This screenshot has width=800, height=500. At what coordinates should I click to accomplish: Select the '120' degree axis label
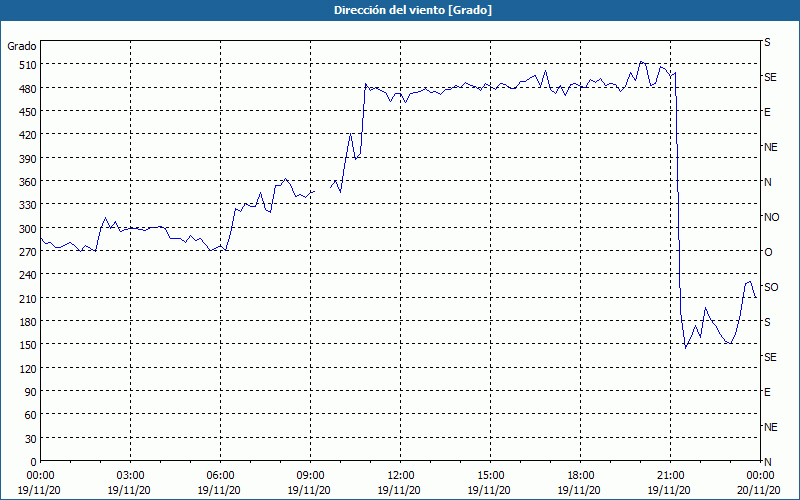click(x=28, y=368)
